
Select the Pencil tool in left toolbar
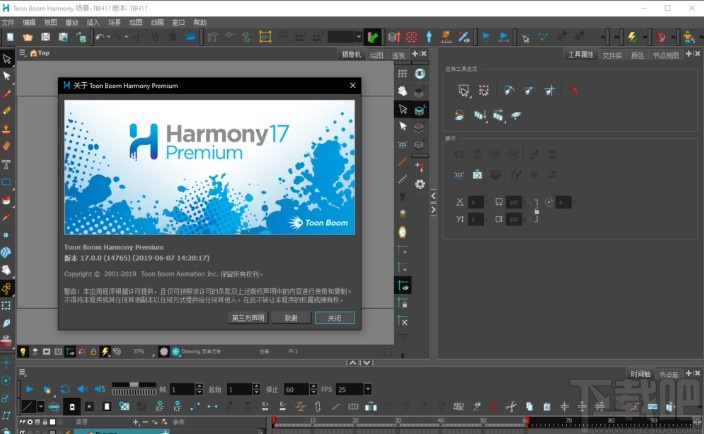(x=6, y=110)
